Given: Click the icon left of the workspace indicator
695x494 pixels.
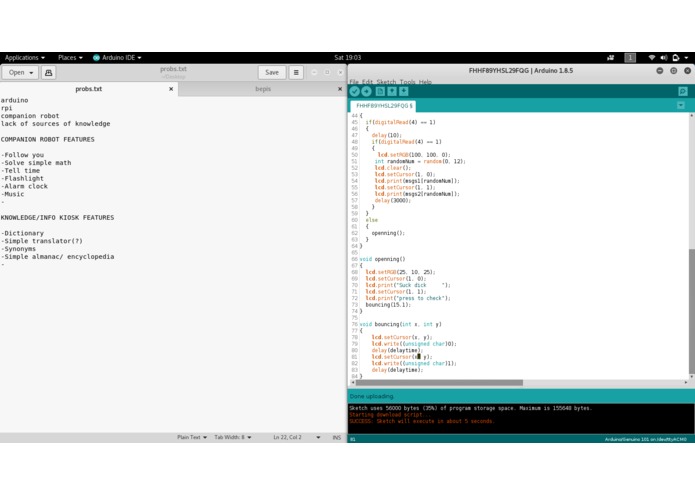Looking at the screenshot, I should [x=611, y=58].
